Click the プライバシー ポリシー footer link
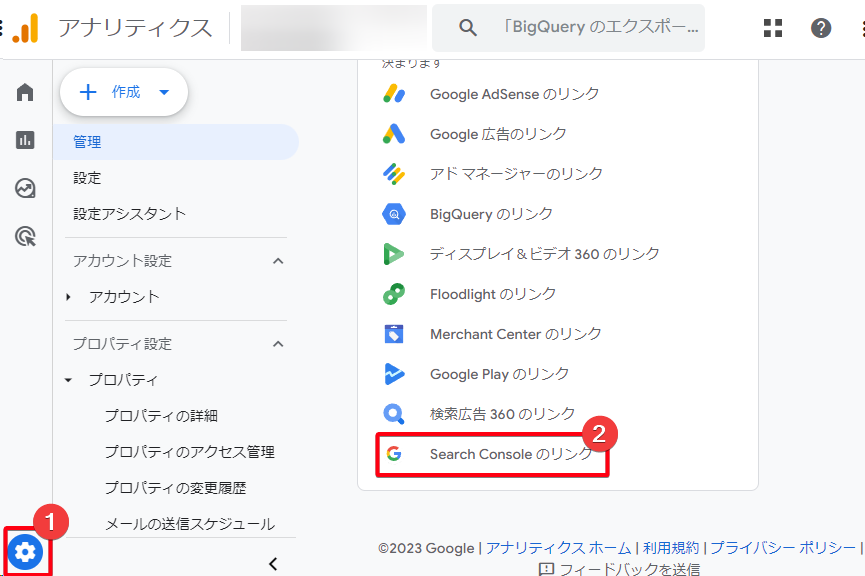The width and height of the screenshot is (865, 576). pos(783,548)
